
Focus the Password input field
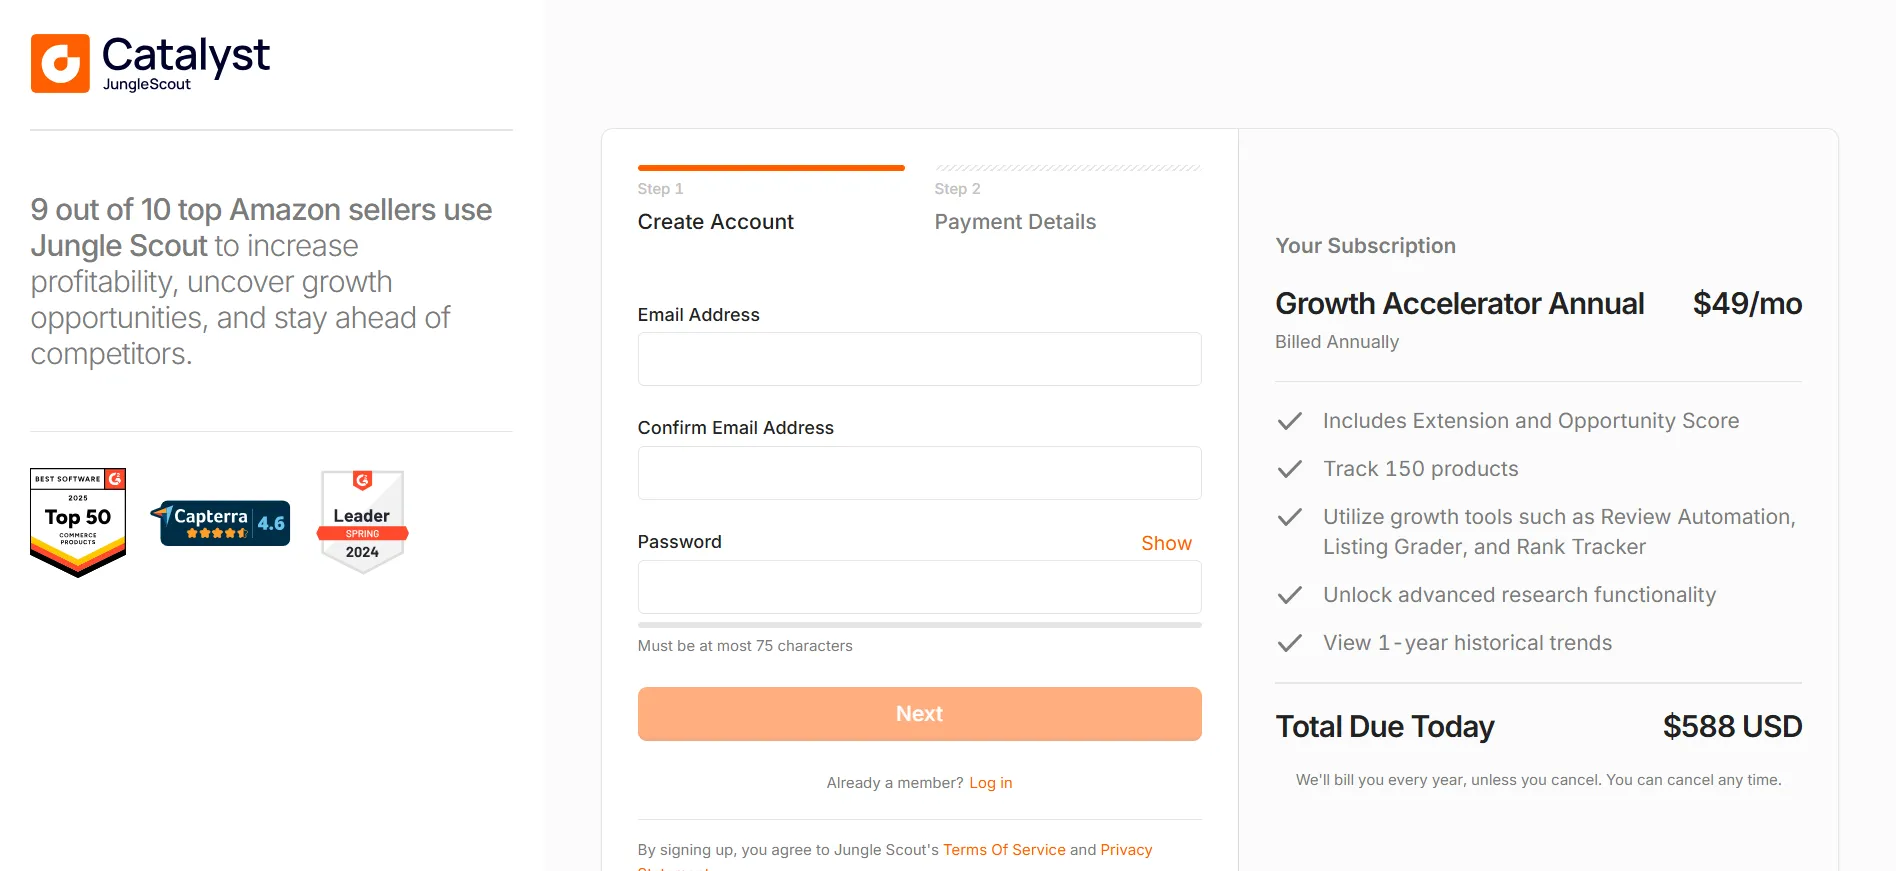coord(919,587)
